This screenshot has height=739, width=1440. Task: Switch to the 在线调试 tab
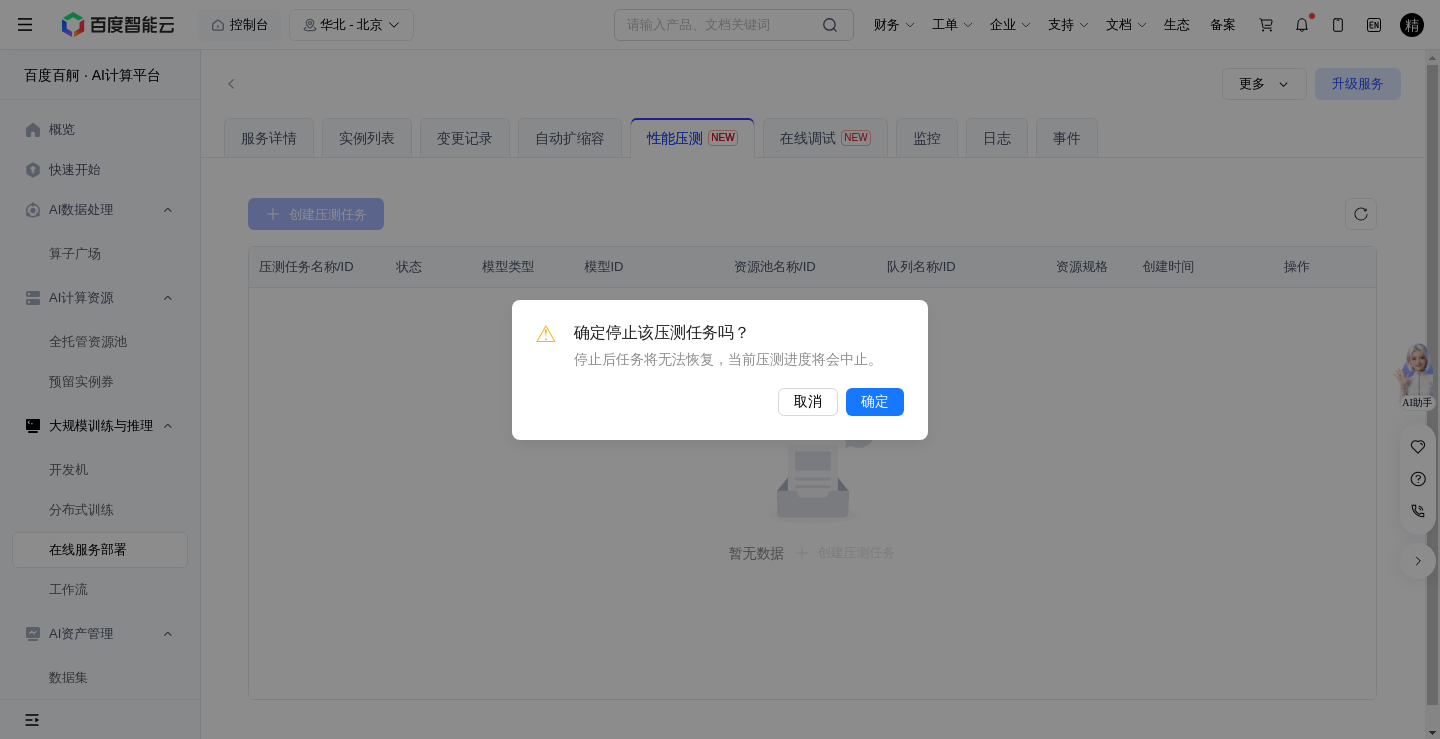point(825,138)
